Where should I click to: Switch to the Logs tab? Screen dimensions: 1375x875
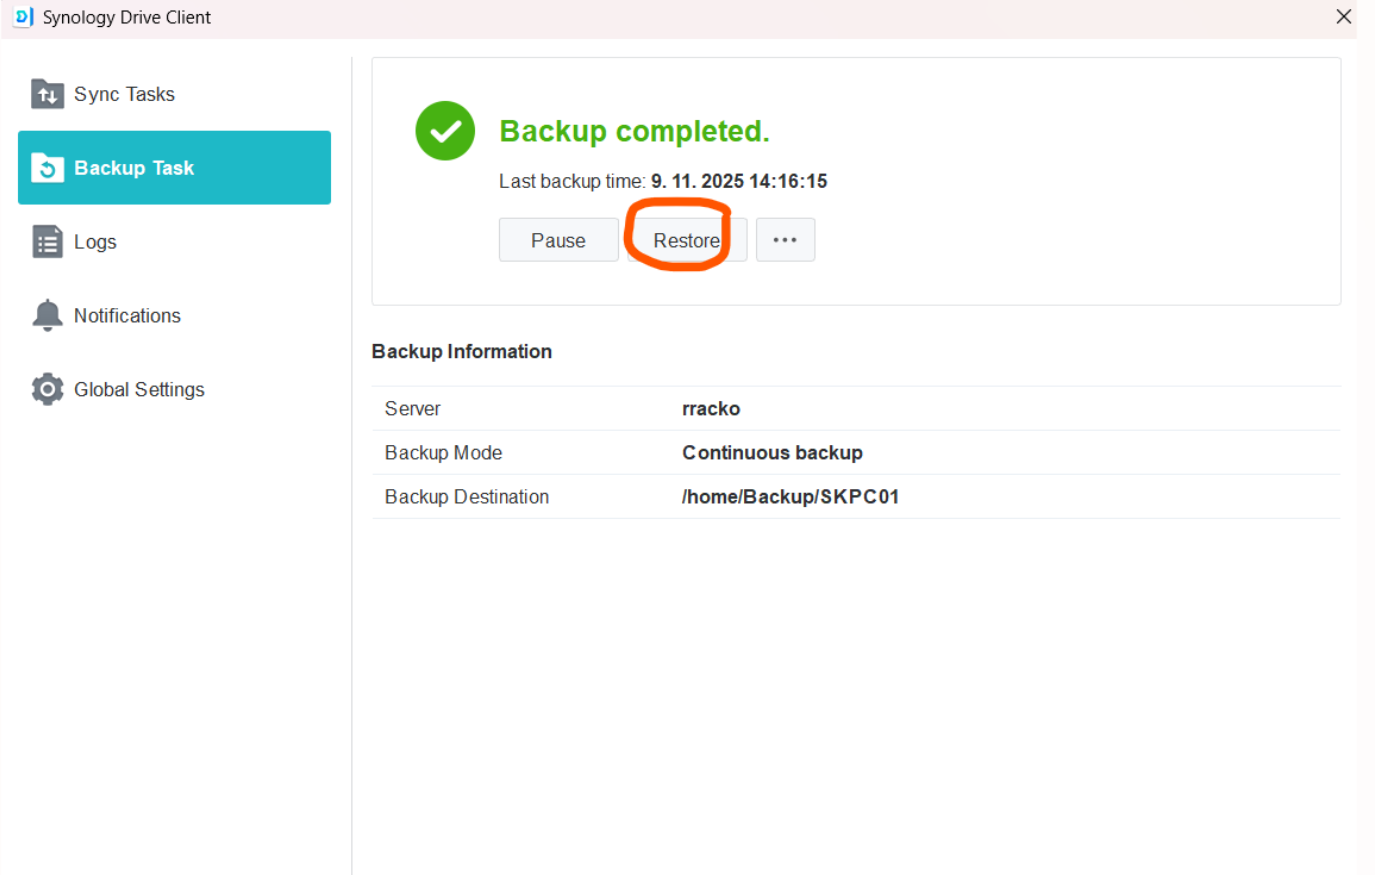[95, 242]
